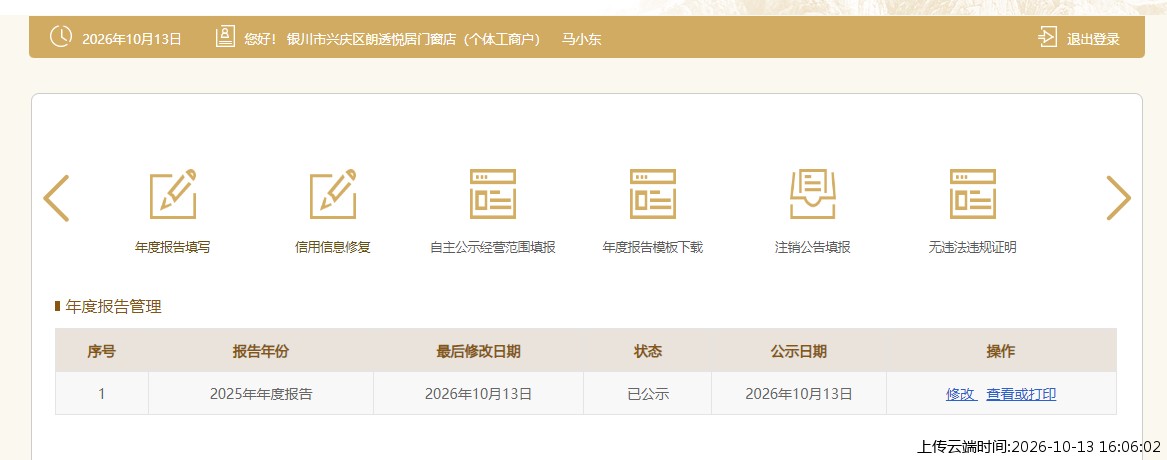Click the 无违法违规证明 label

coord(972,247)
